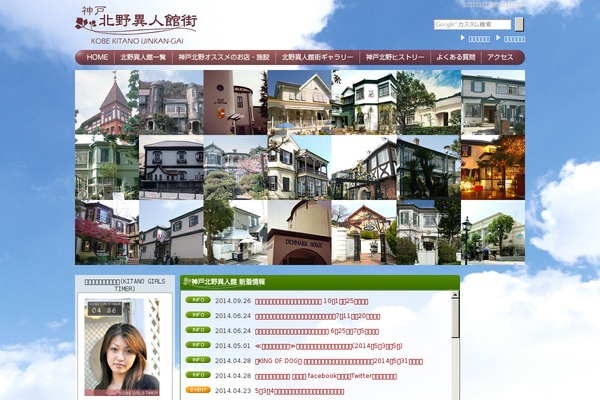Open the red pointed-tower house photo

tap(107, 102)
